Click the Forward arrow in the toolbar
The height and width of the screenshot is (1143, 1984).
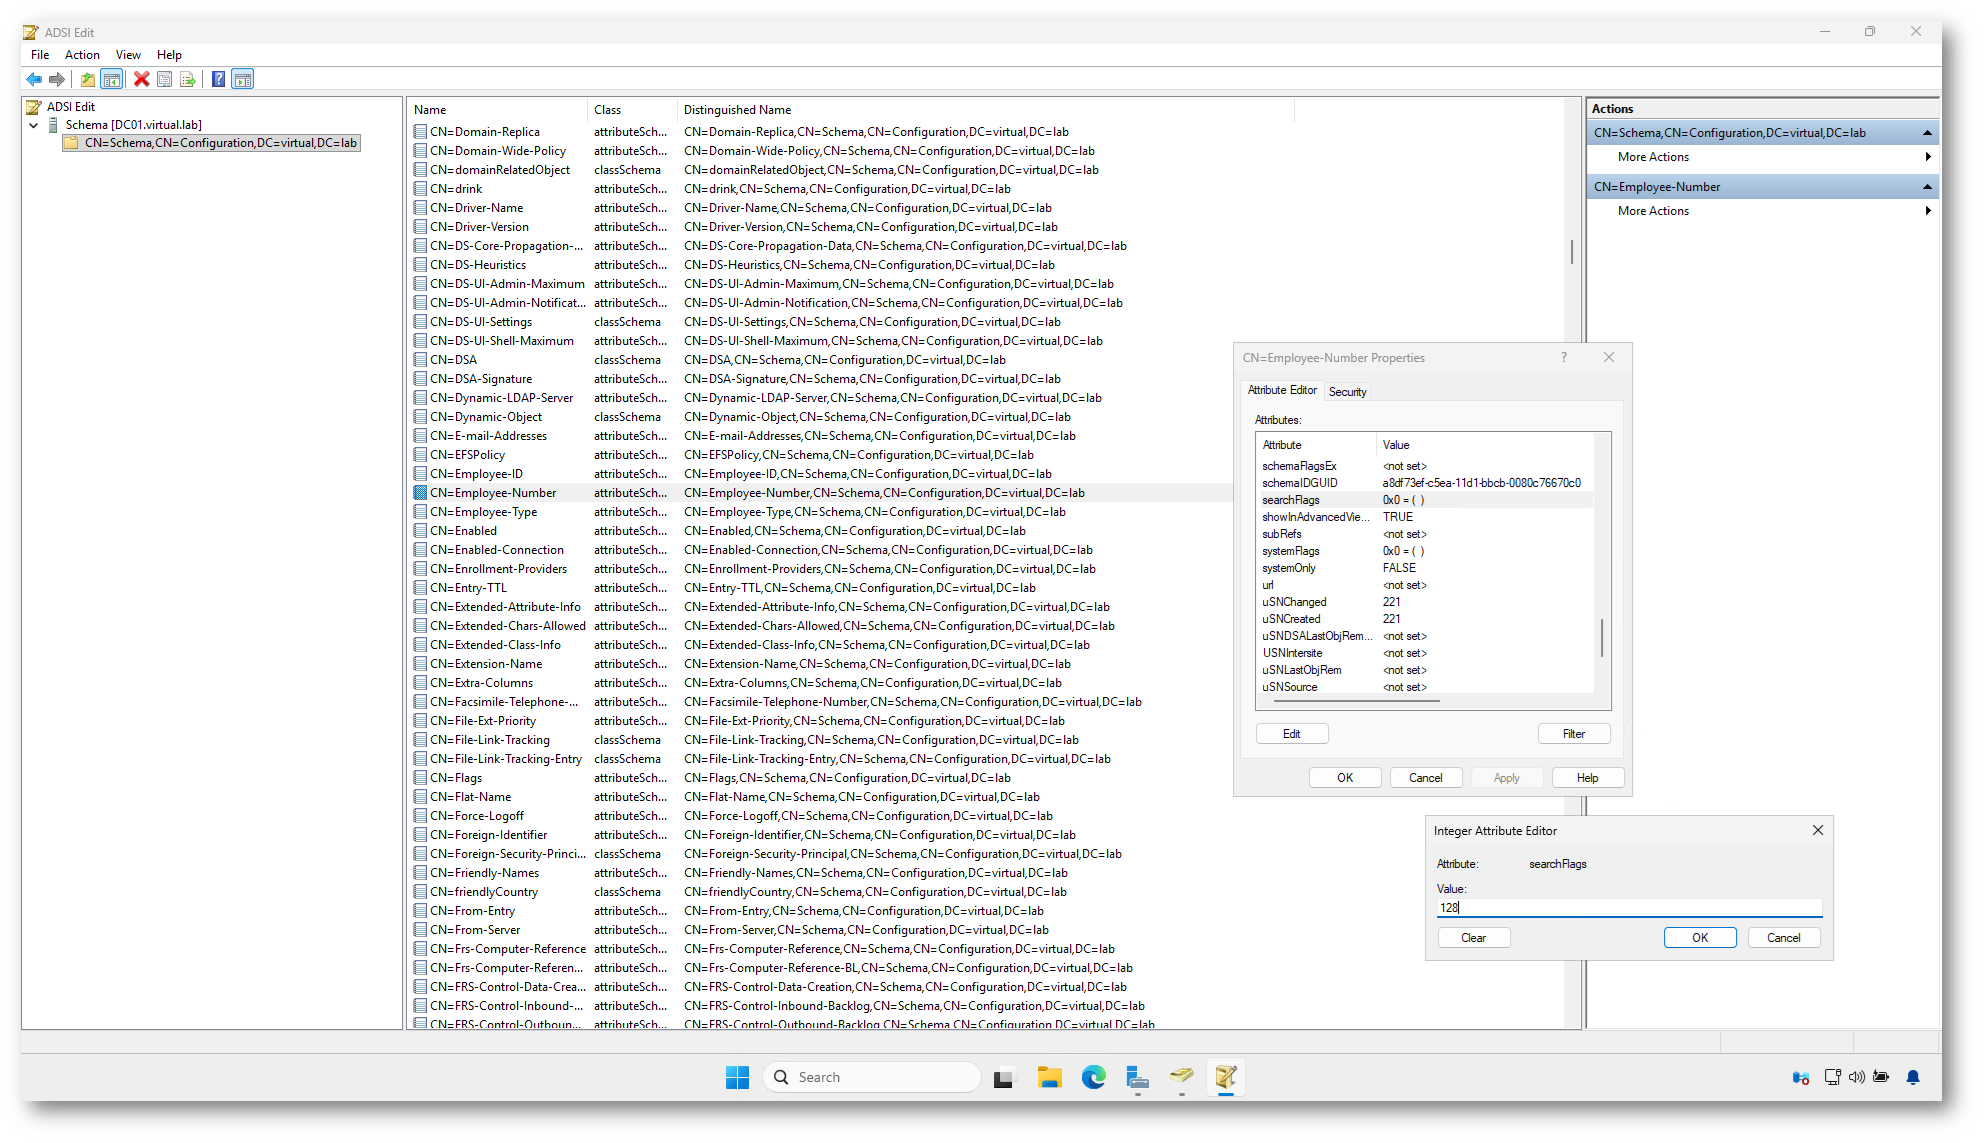coord(57,79)
